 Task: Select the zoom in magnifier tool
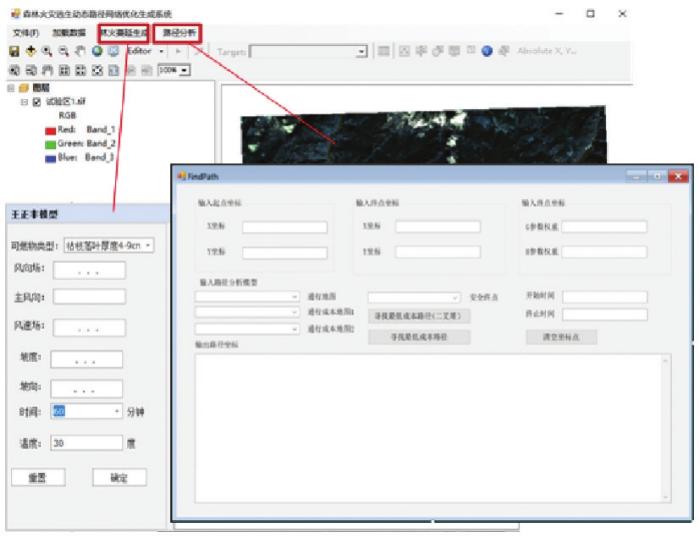tap(46, 51)
